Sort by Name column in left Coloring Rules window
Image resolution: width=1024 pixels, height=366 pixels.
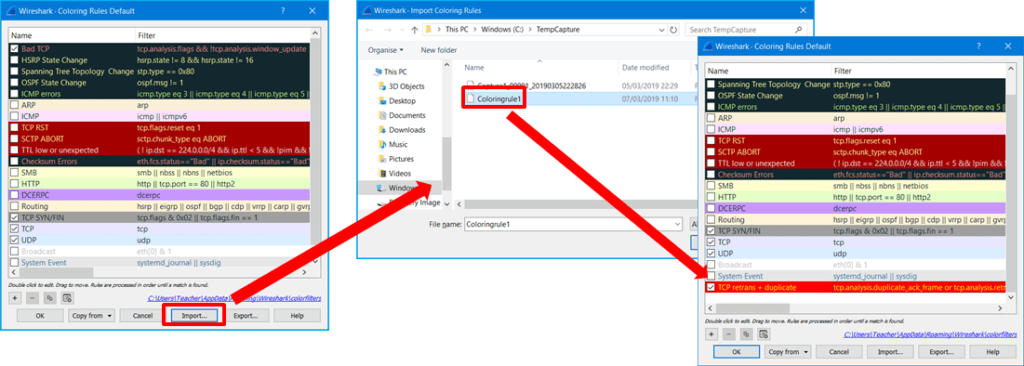coord(72,35)
